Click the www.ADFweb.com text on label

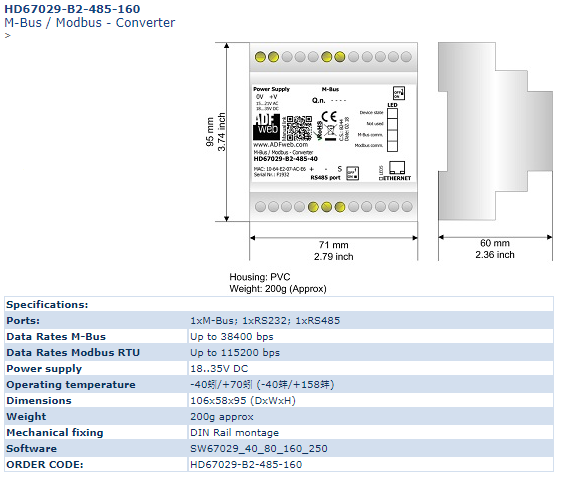pos(280,145)
